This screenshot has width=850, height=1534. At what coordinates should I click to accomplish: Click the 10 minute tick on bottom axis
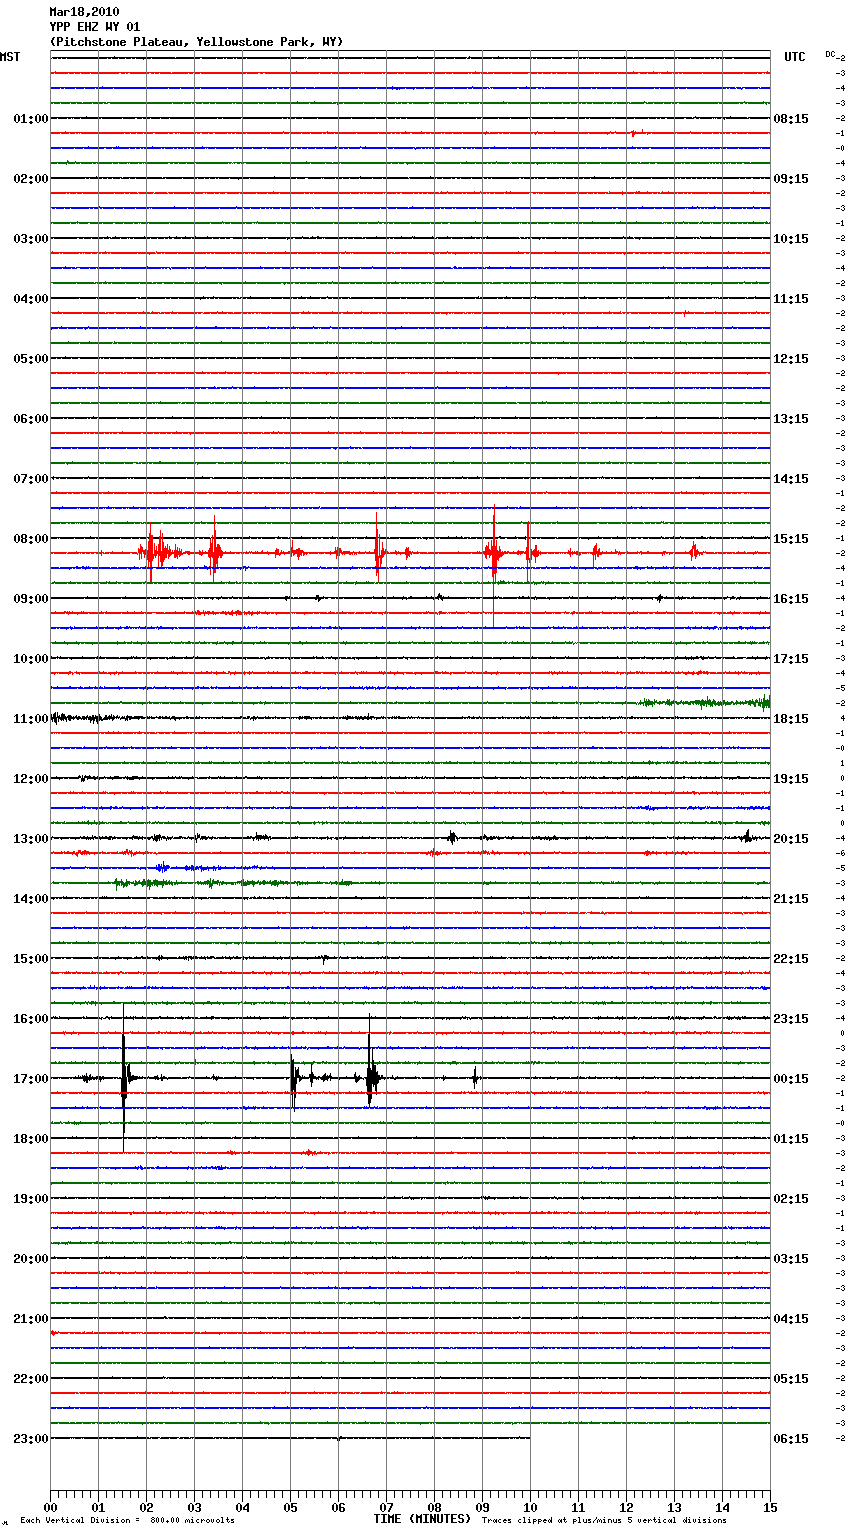click(x=530, y=1507)
